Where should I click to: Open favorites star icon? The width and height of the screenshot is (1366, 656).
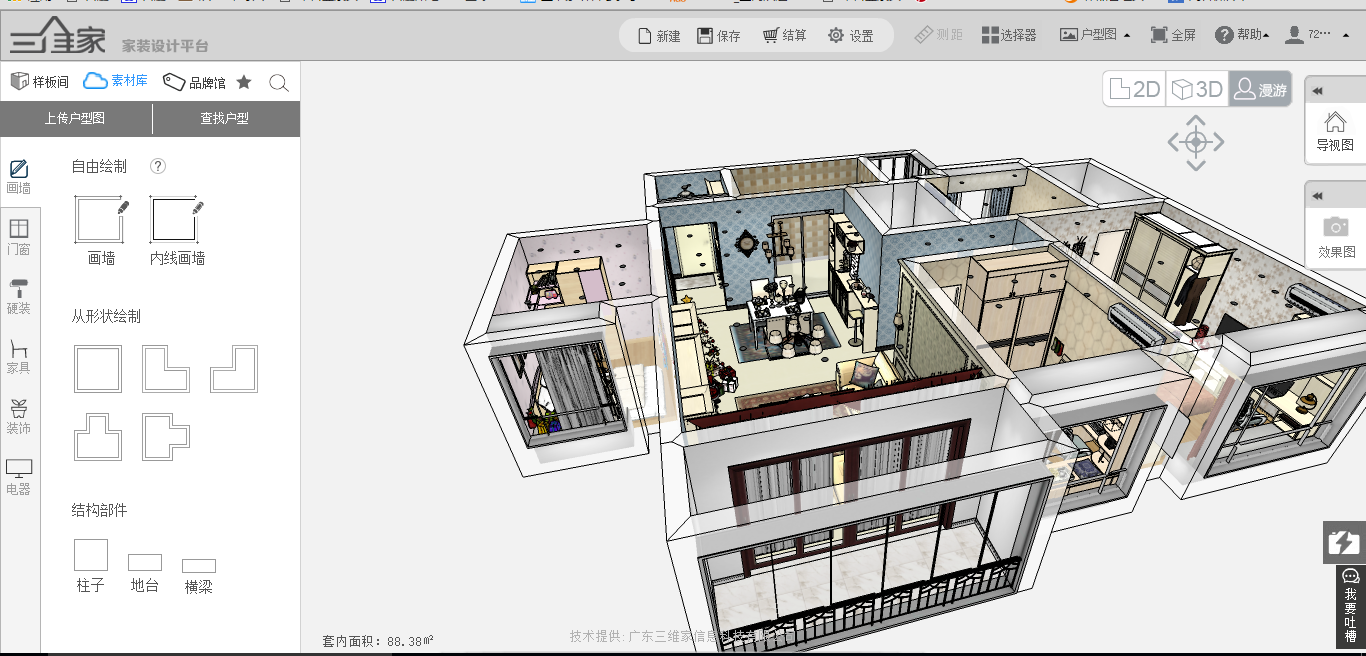pos(244,82)
